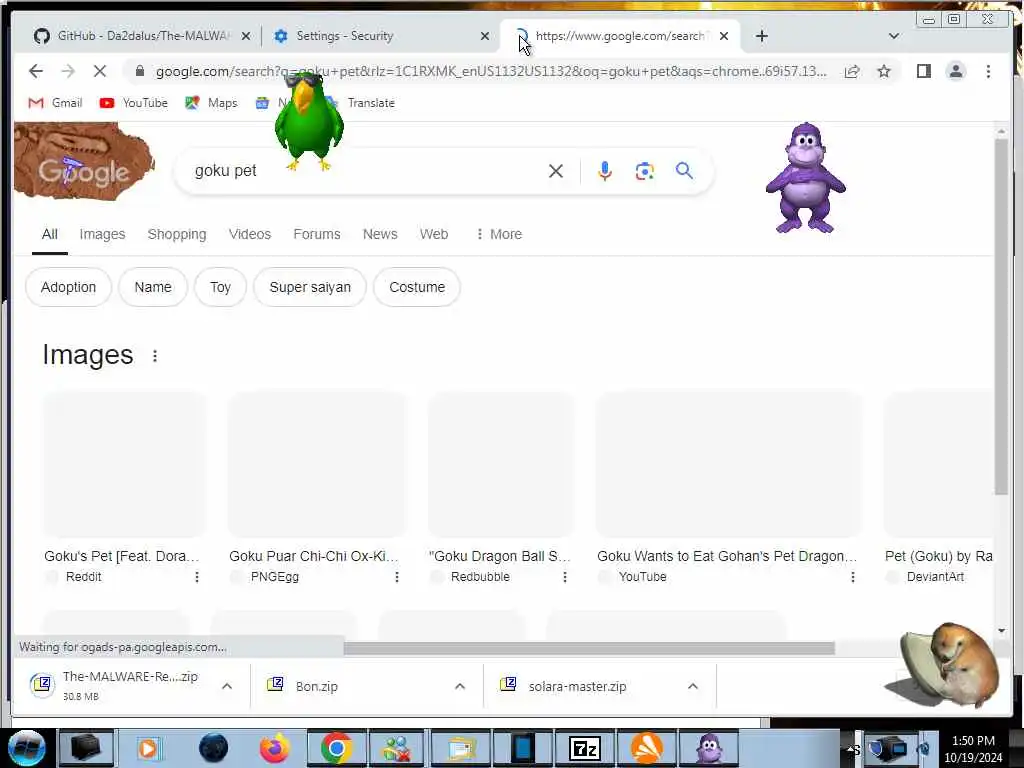Open options next to the Images heading

point(155,356)
